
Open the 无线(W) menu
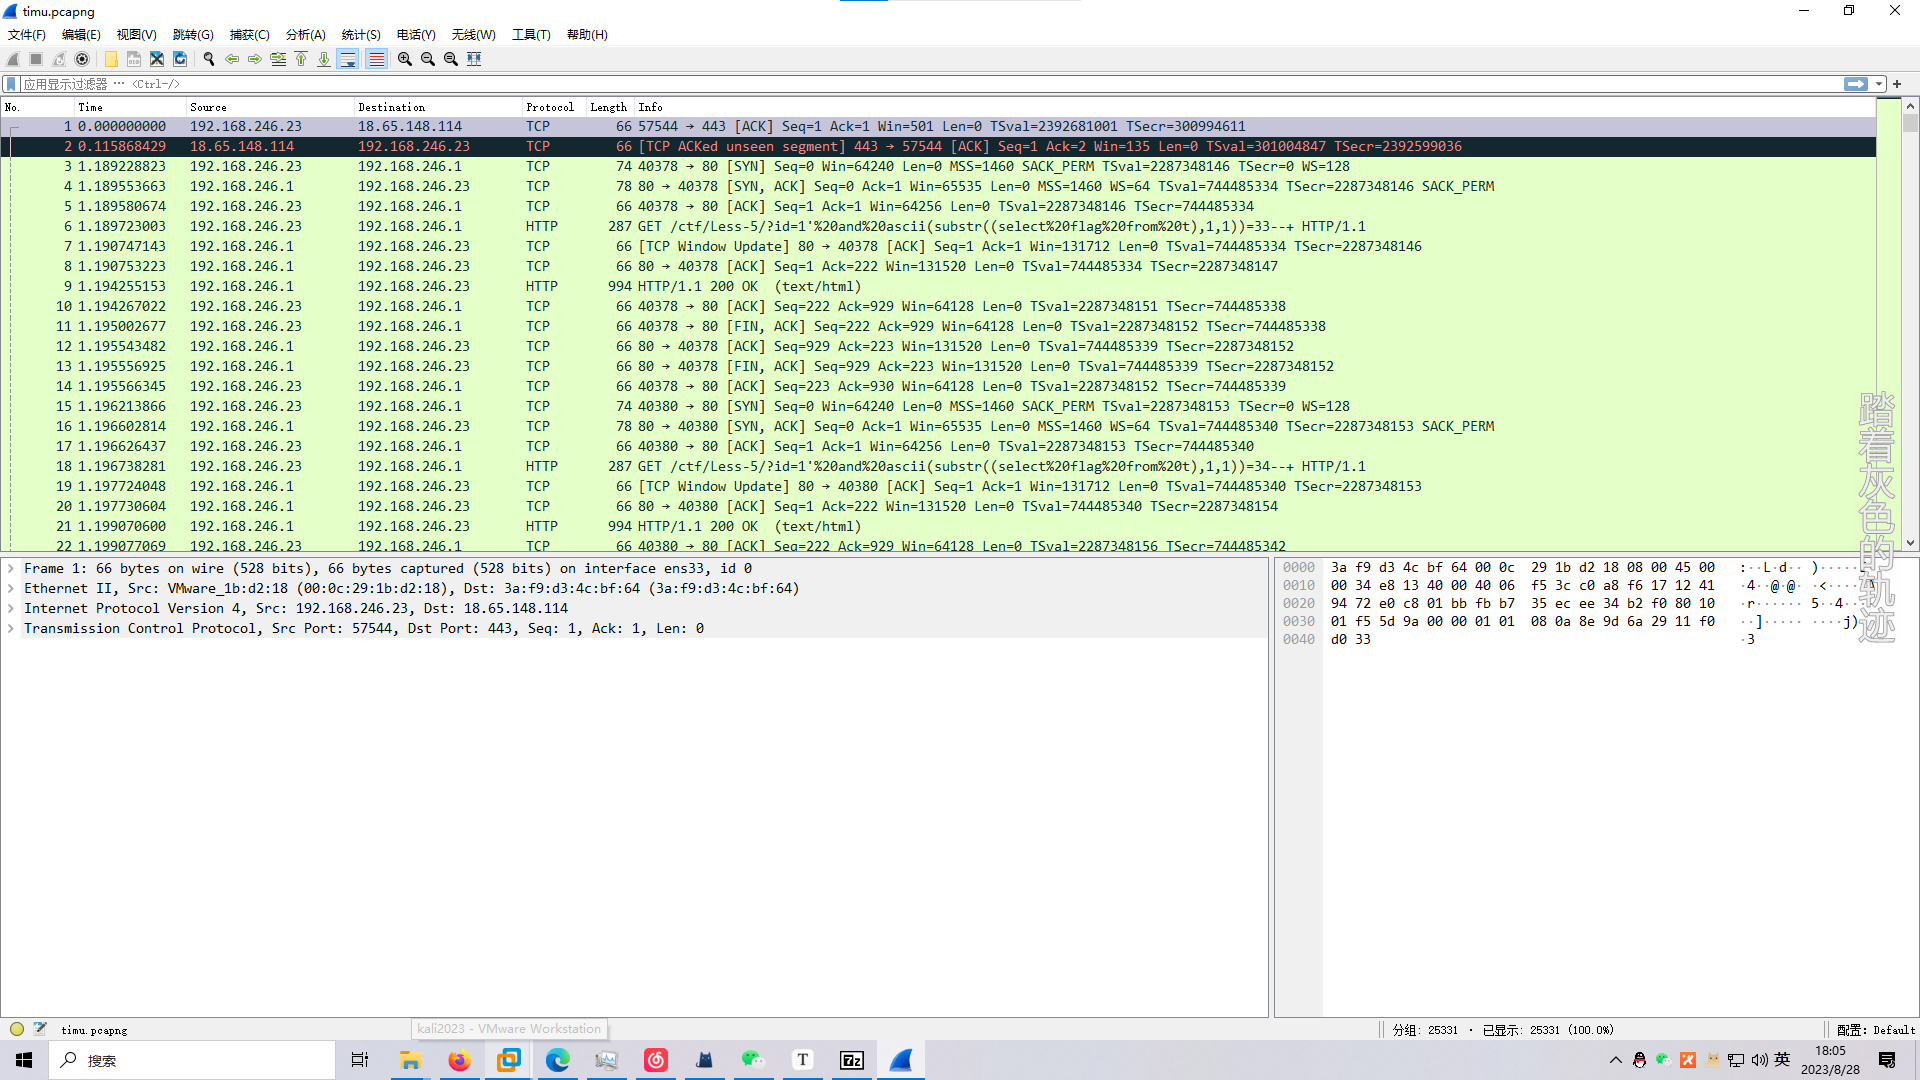[473, 34]
